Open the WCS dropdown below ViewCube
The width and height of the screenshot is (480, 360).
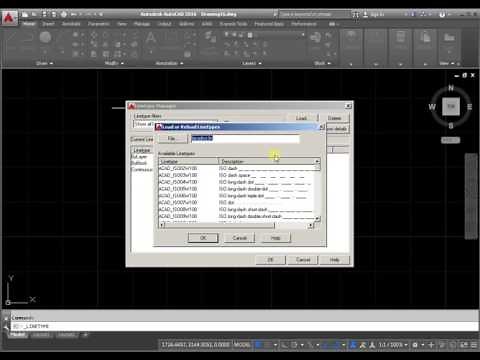(451, 140)
